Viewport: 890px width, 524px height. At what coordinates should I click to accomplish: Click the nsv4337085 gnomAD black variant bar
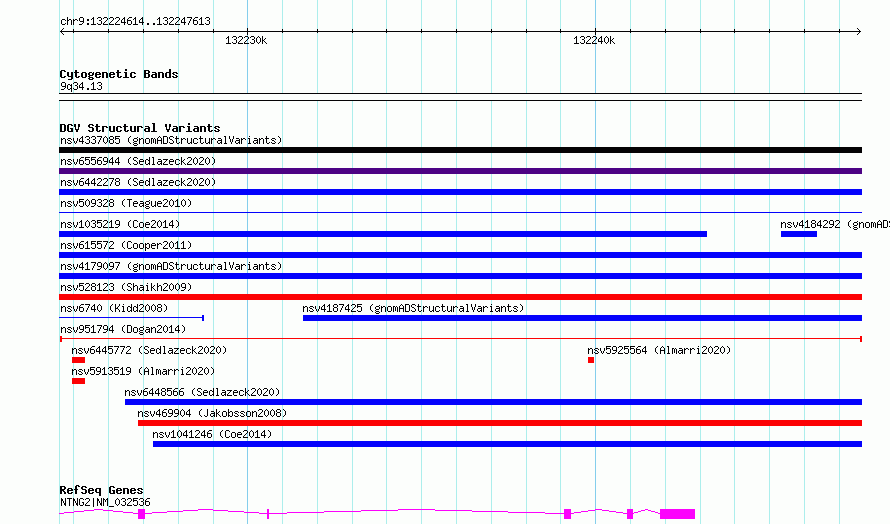click(460, 150)
